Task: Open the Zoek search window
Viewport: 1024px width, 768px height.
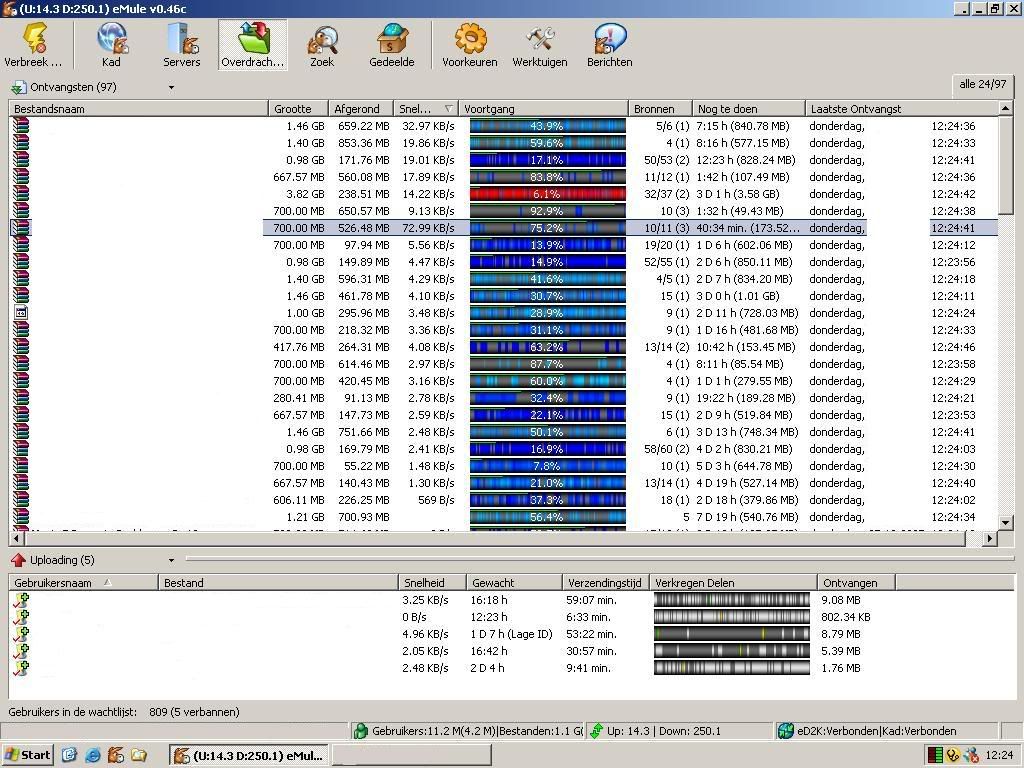Action: [322, 45]
